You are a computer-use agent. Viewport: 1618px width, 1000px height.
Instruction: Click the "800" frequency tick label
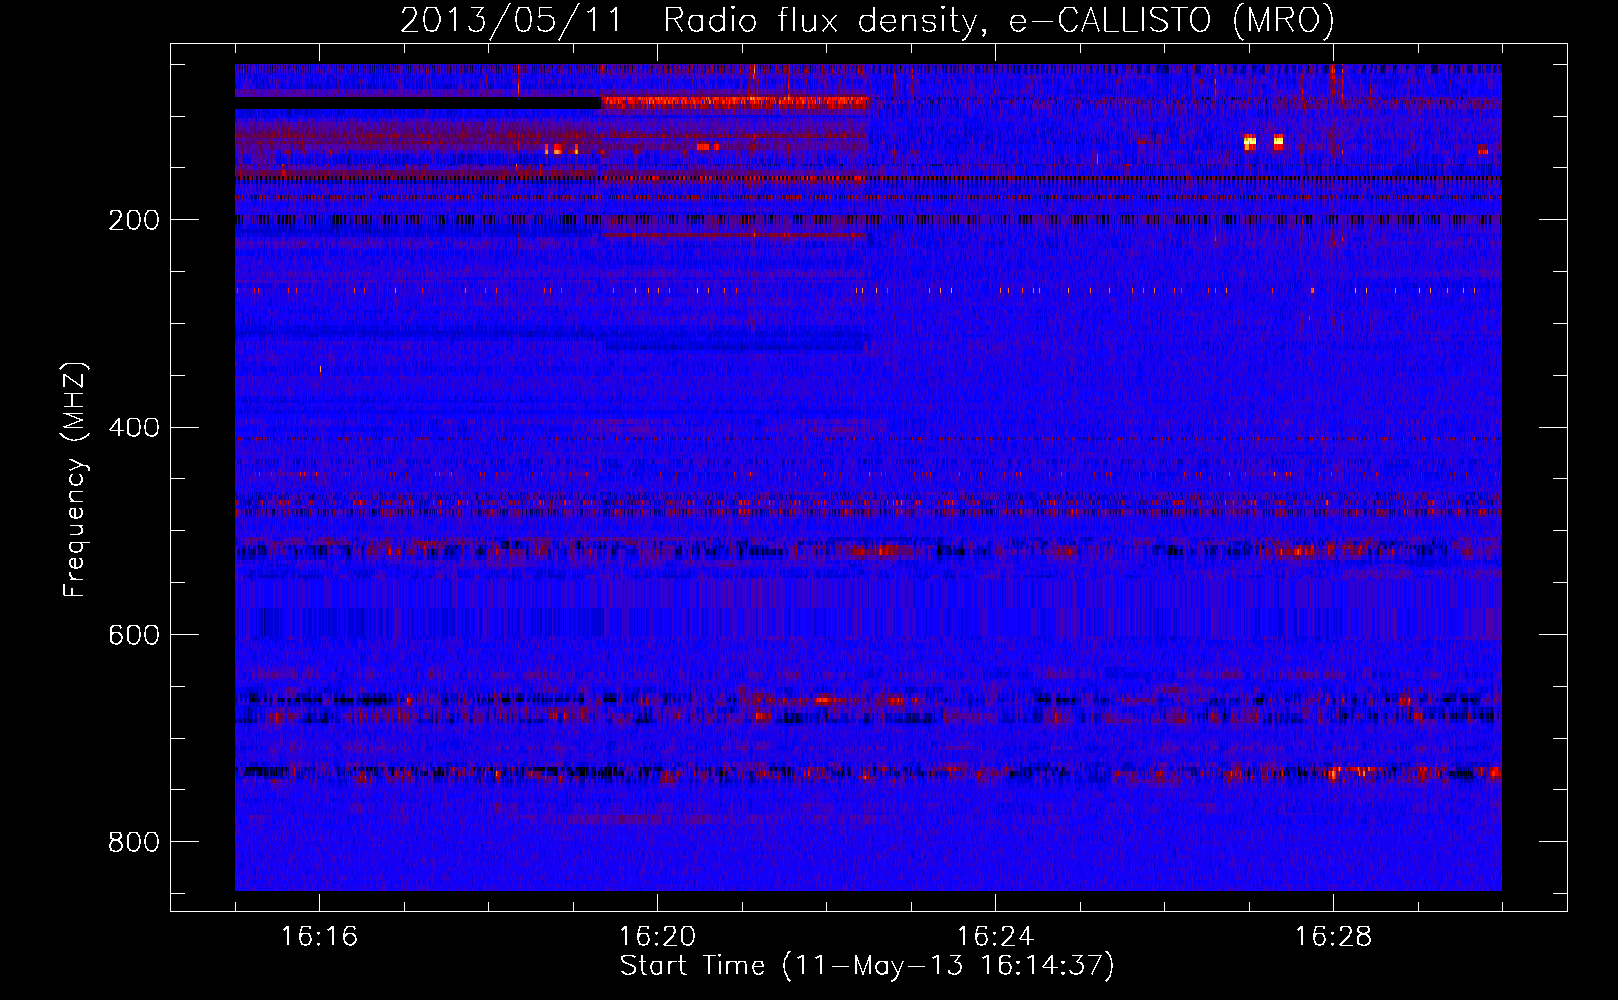134,842
